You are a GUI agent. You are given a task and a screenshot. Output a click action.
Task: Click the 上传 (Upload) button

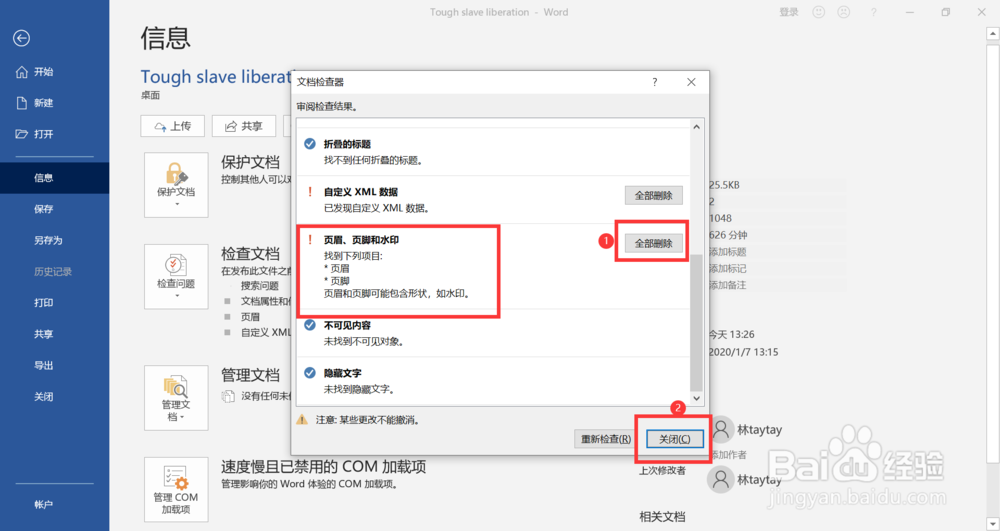(172, 126)
